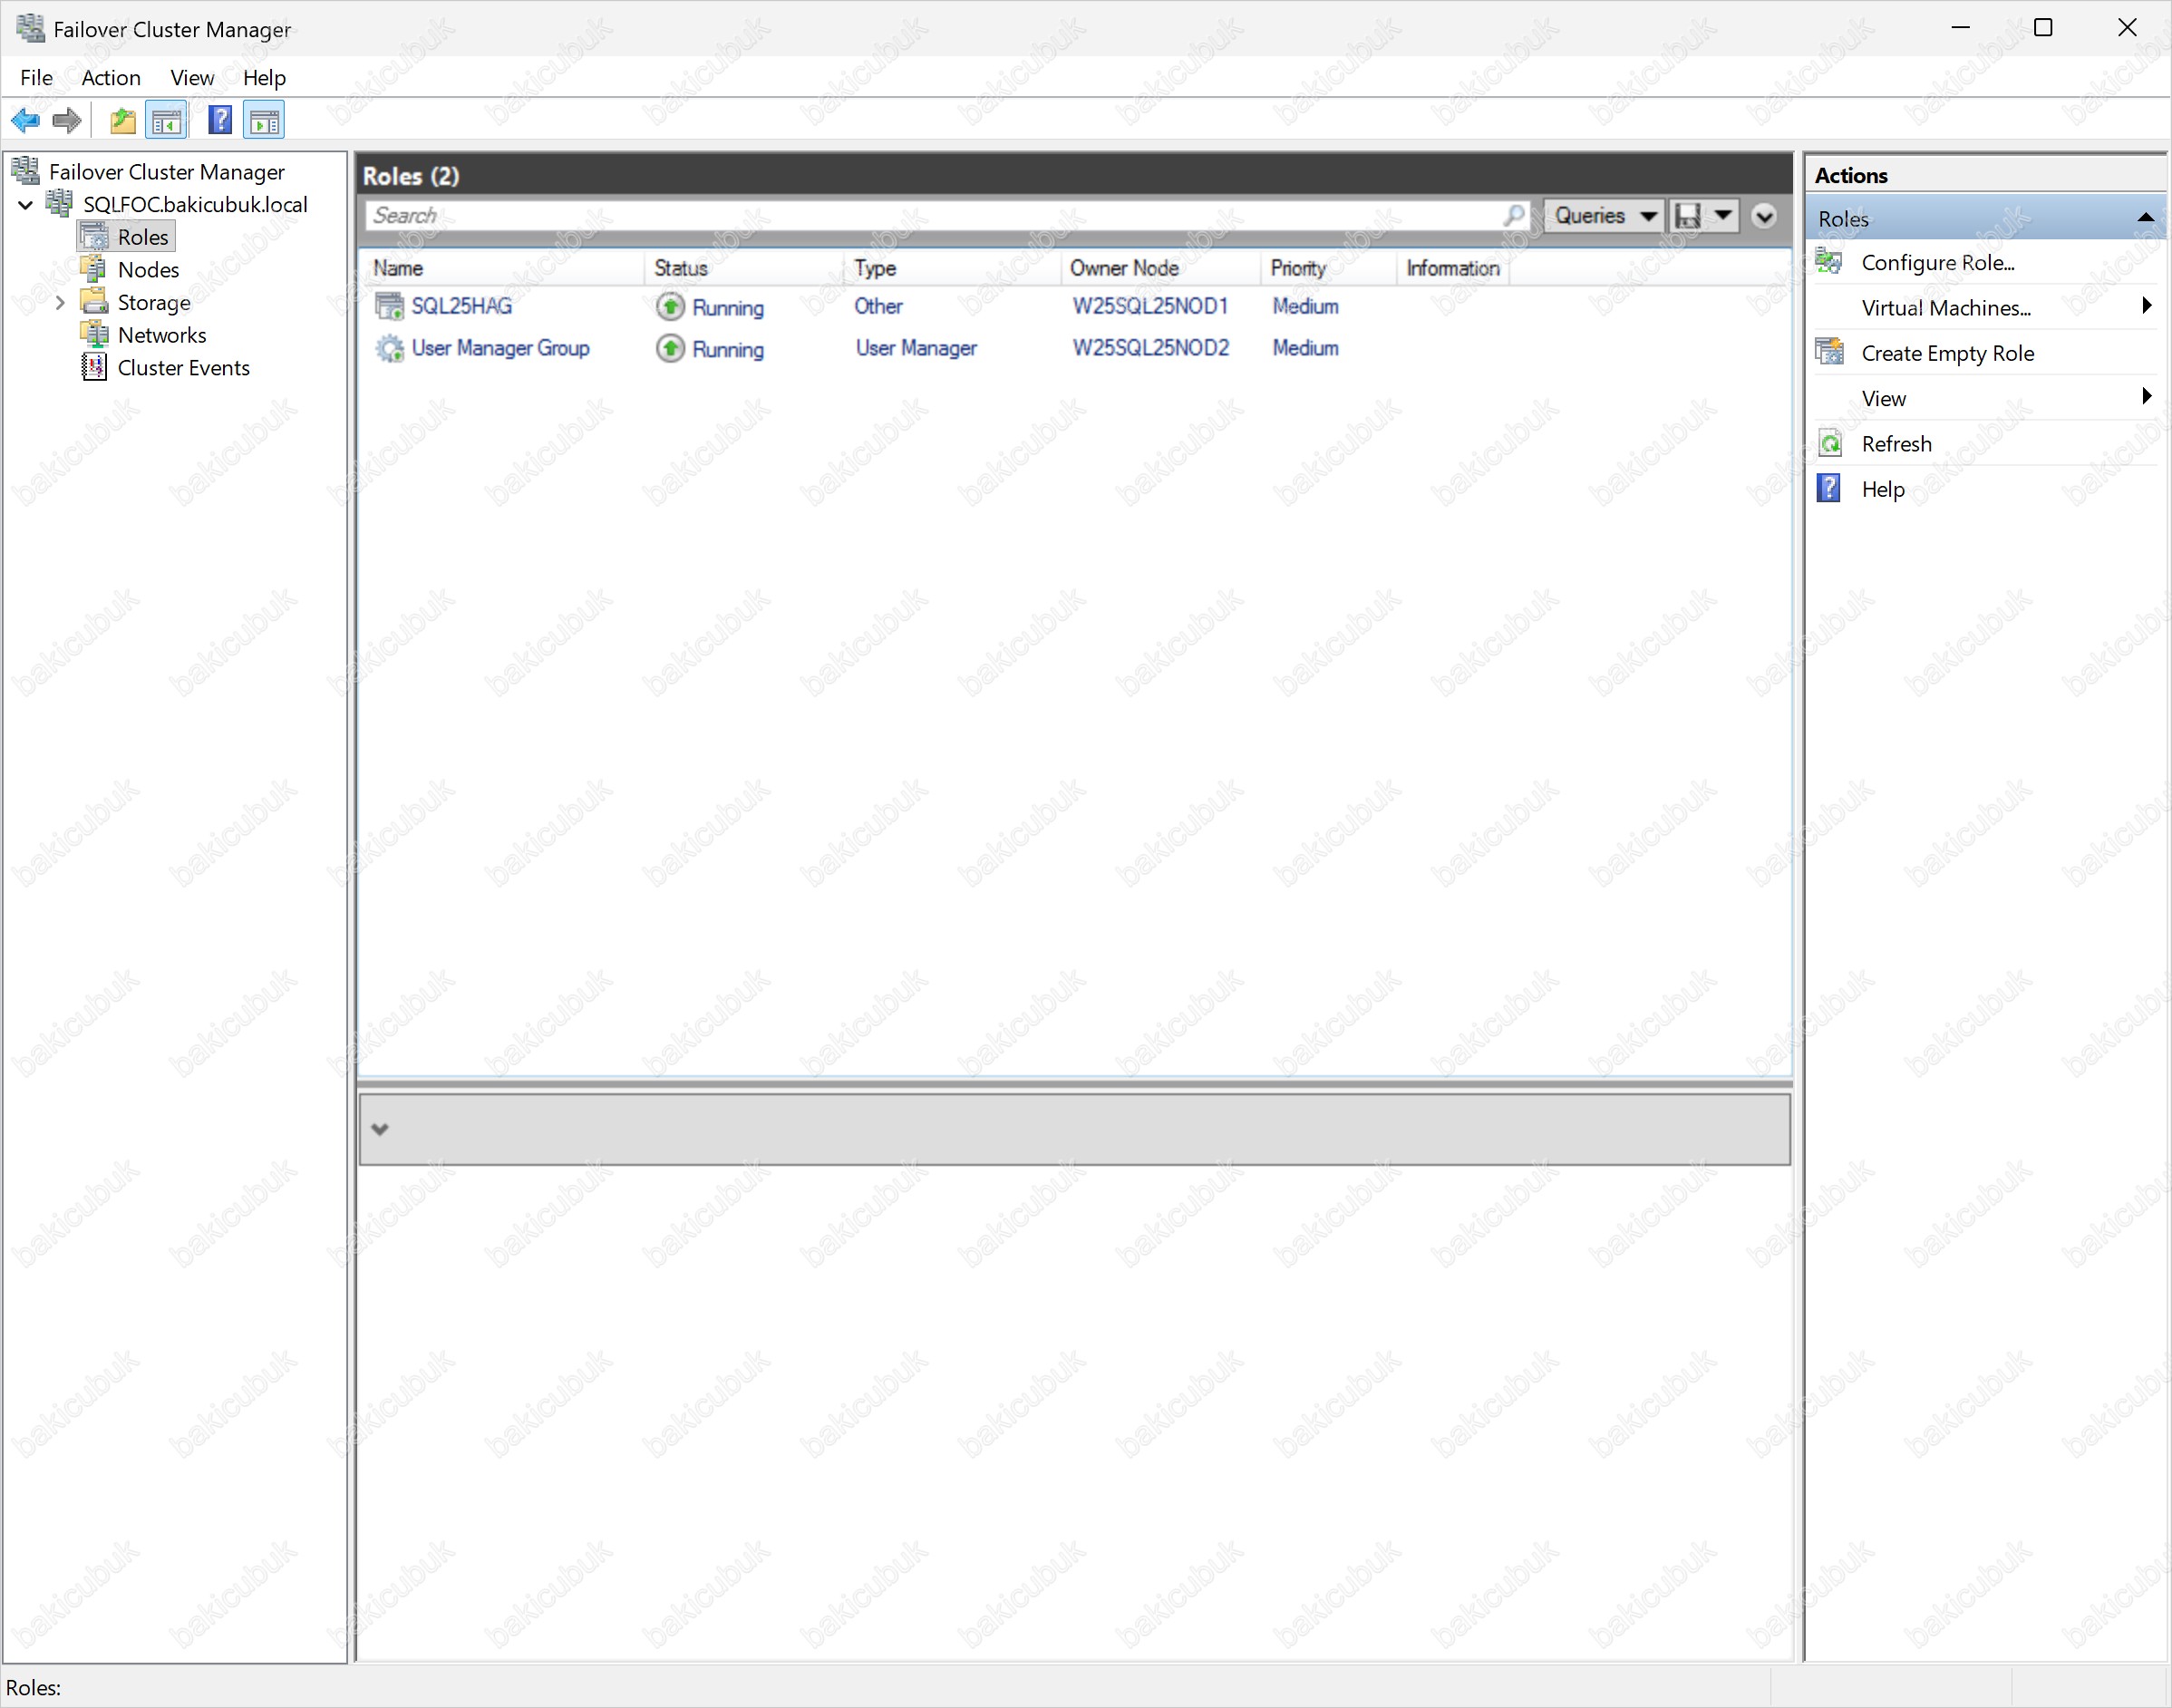The image size is (2172, 1708).
Task: Click the Refresh icon in Actions pane
Action: 1830,444
